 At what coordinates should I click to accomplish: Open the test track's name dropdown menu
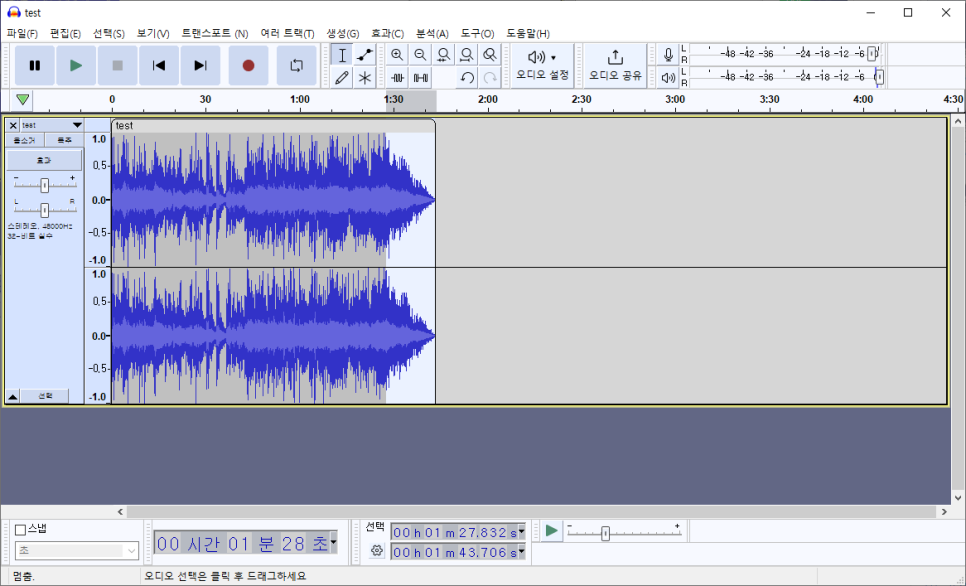(77, 125)
